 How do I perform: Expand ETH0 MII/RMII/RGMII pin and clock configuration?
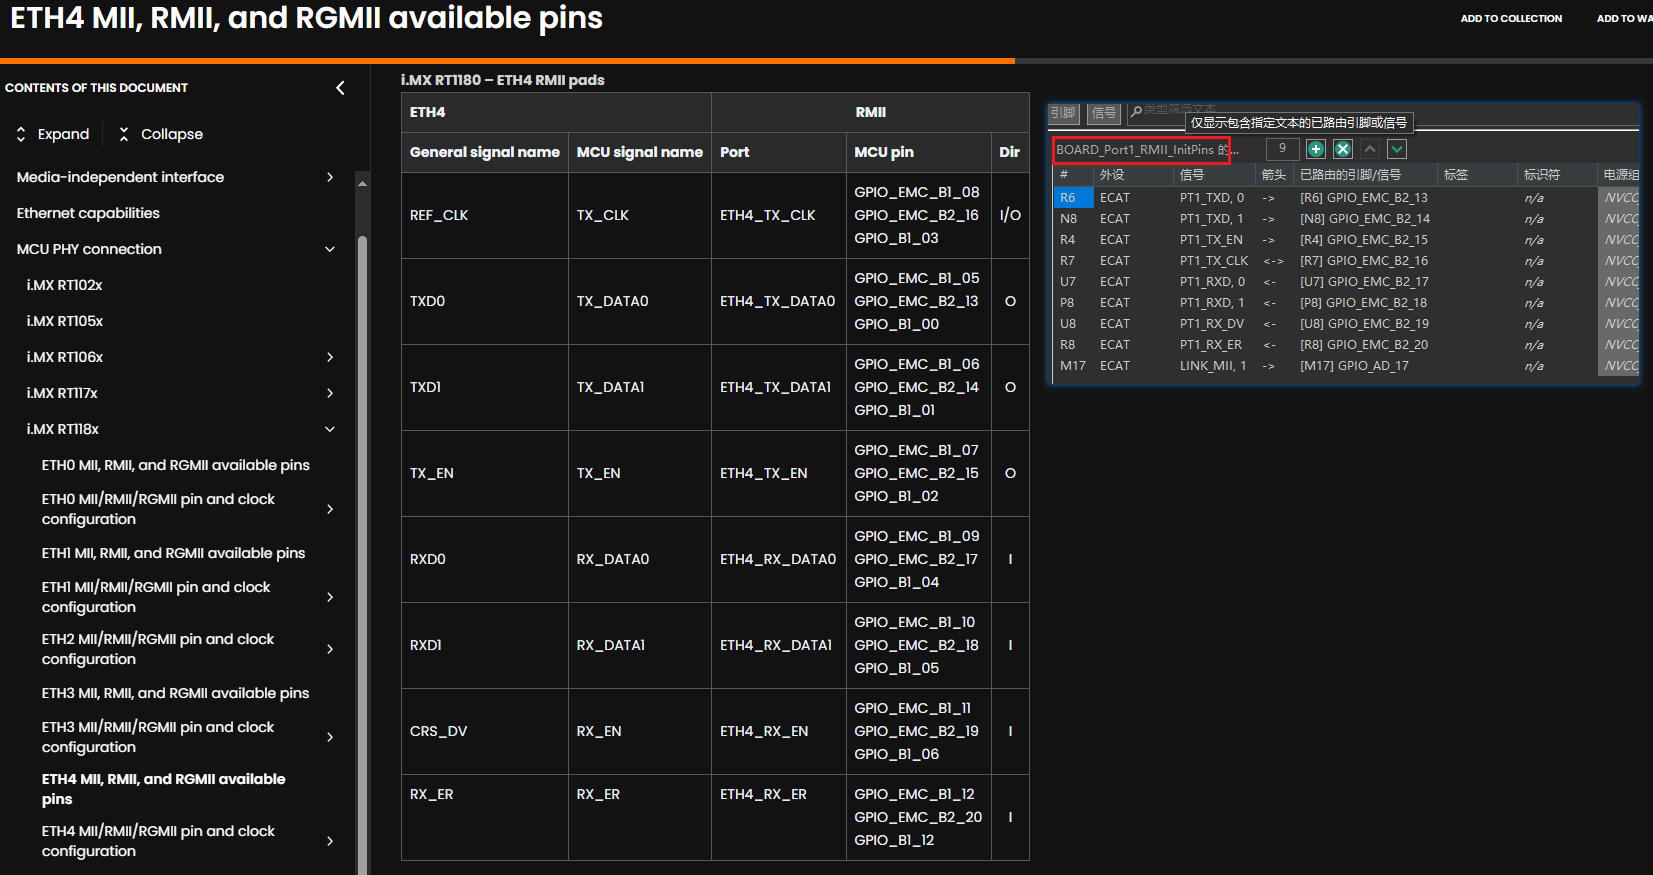[330, 509]
